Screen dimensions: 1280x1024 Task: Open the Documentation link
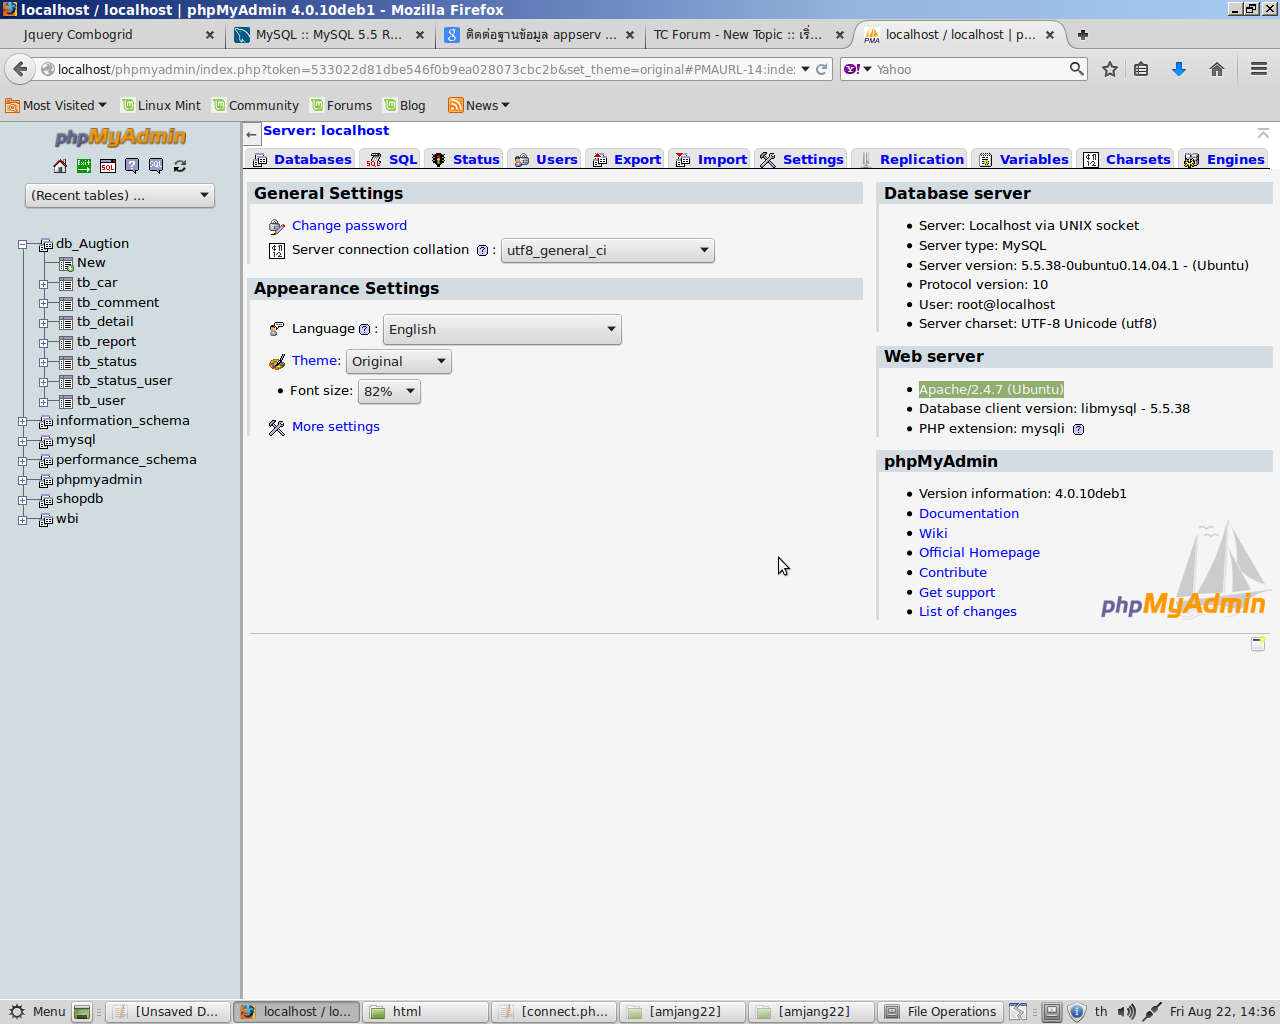[x=969, y=514]
